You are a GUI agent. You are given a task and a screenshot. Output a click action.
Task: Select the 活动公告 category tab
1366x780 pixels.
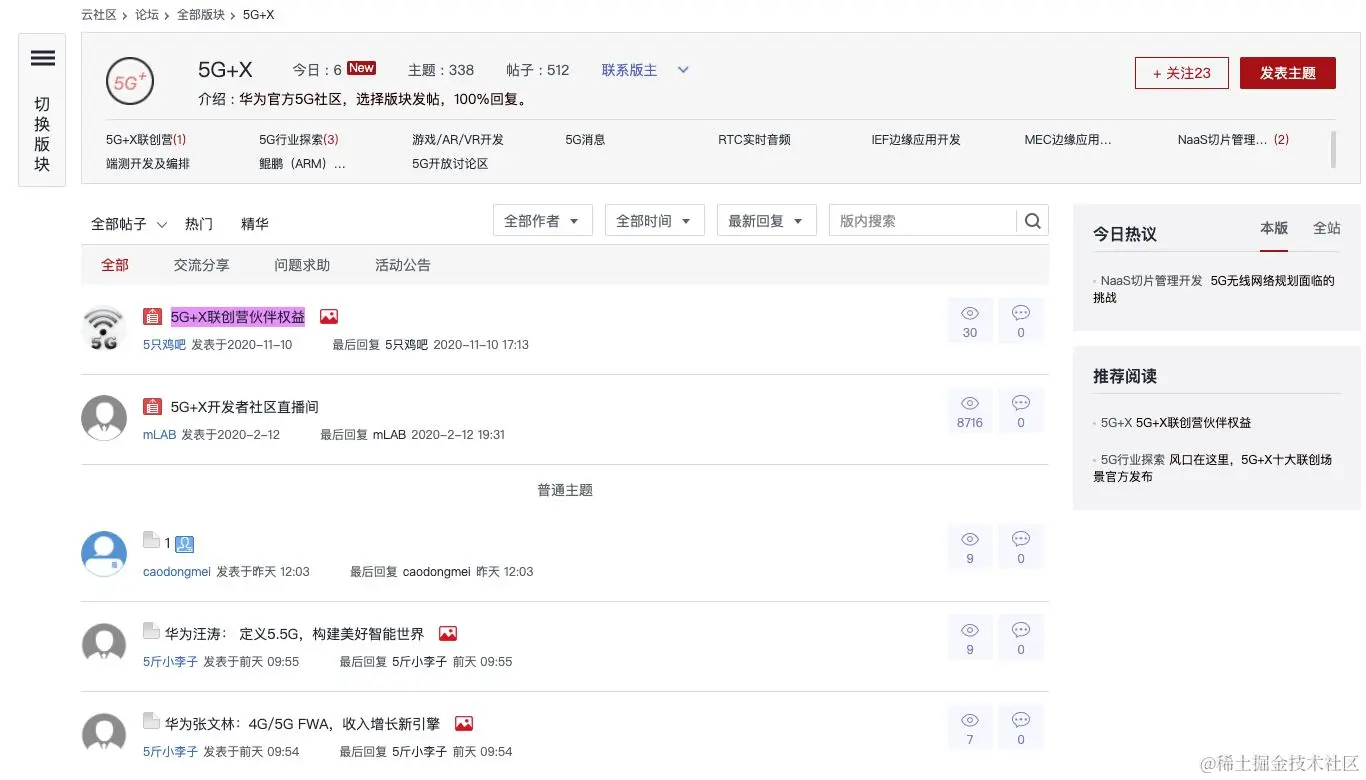[403, 265]
